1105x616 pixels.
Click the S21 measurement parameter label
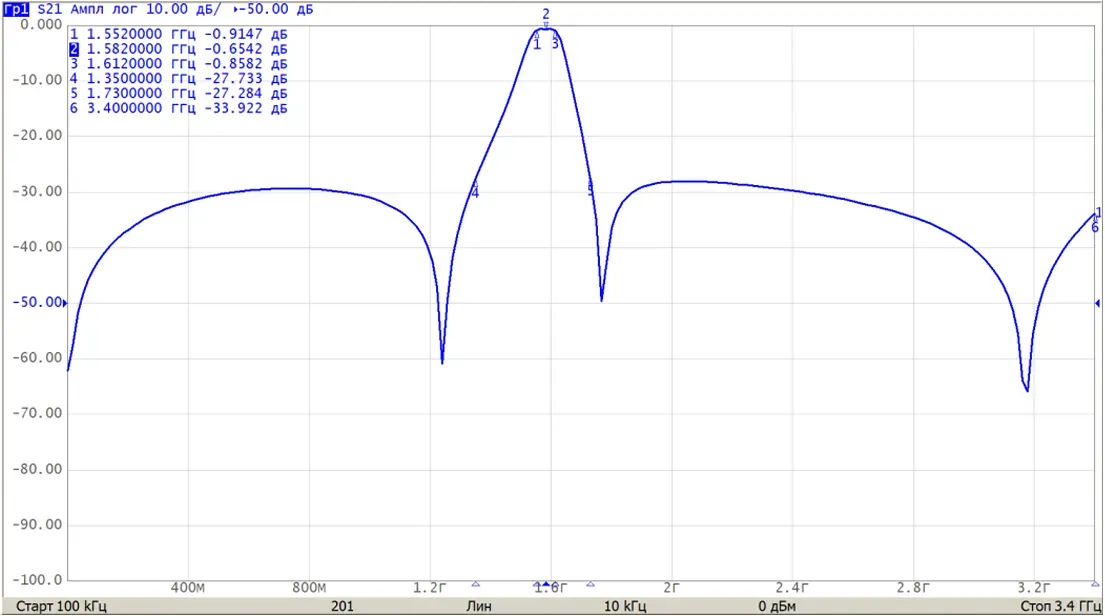tap(49, 9)
